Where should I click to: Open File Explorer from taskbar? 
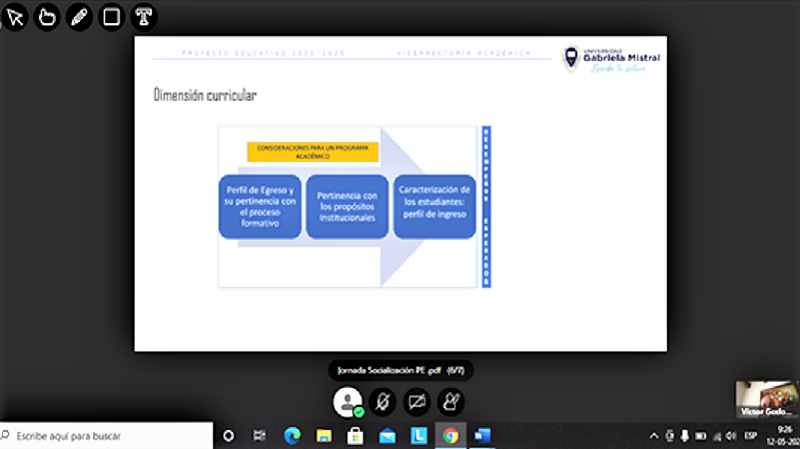click(x=324, y=436)
